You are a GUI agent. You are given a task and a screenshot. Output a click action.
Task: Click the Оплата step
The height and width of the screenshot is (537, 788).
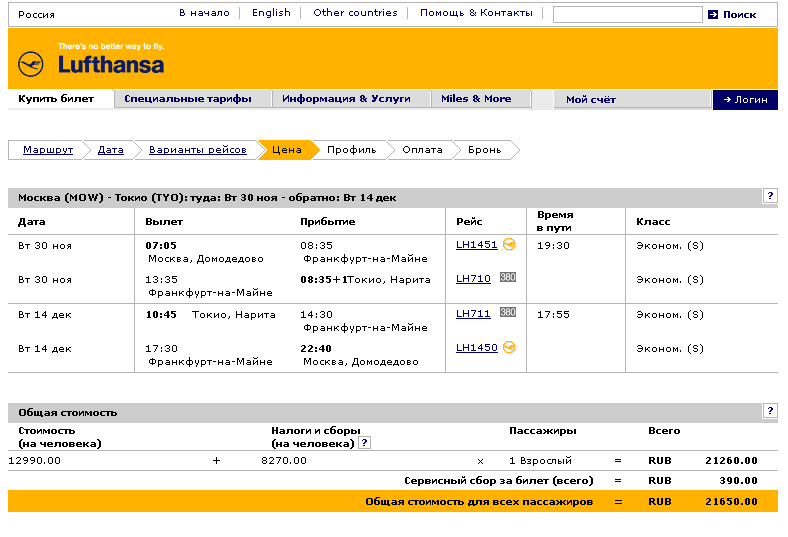422,150
